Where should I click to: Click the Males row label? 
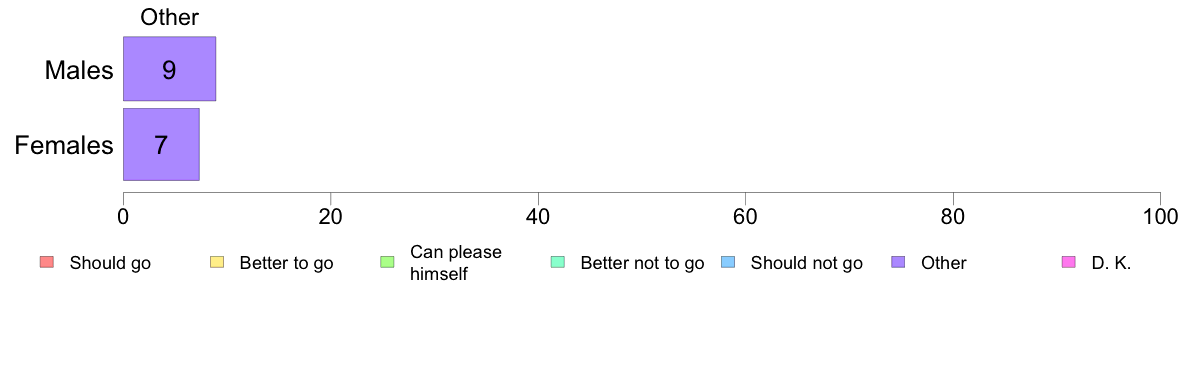tap(79, 70)
